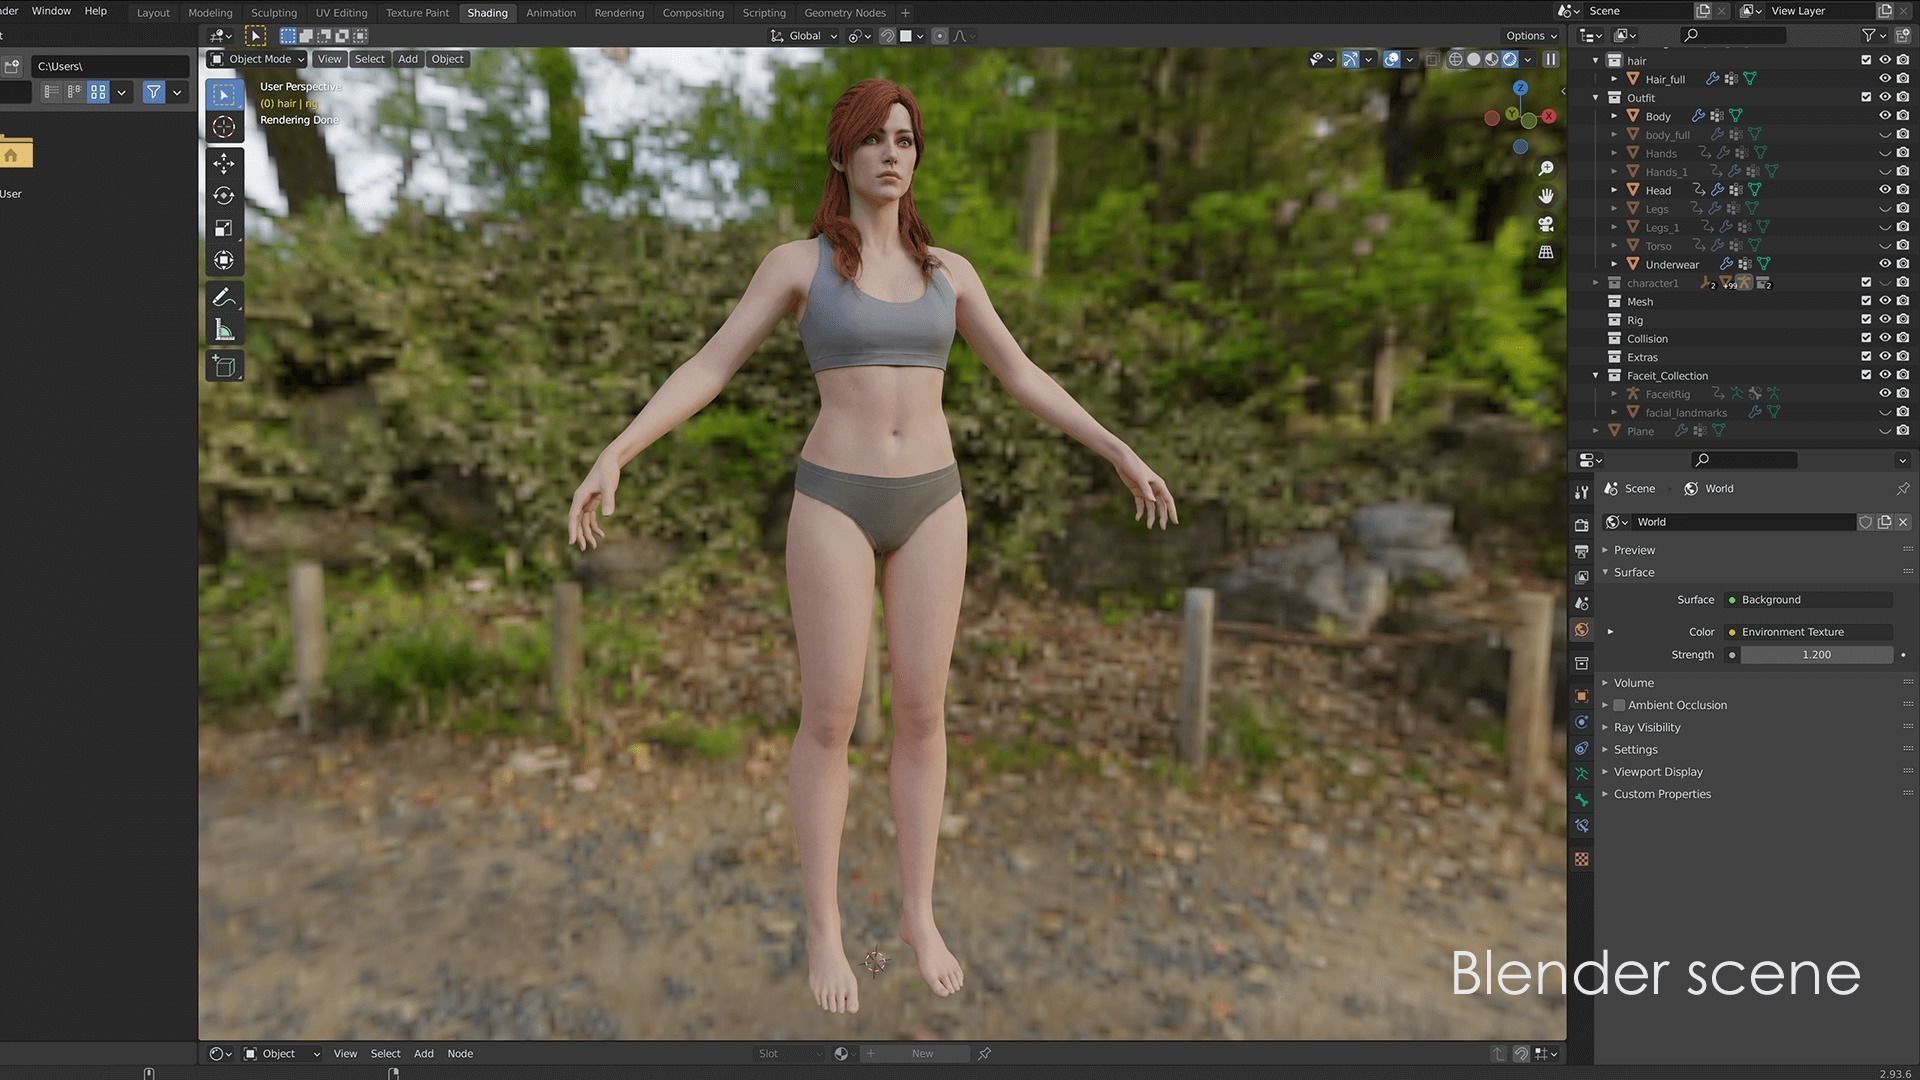The image size is (1920, 1080).
Task: Click the Strength slider set to 1.200
Action: pos(1816,655)
